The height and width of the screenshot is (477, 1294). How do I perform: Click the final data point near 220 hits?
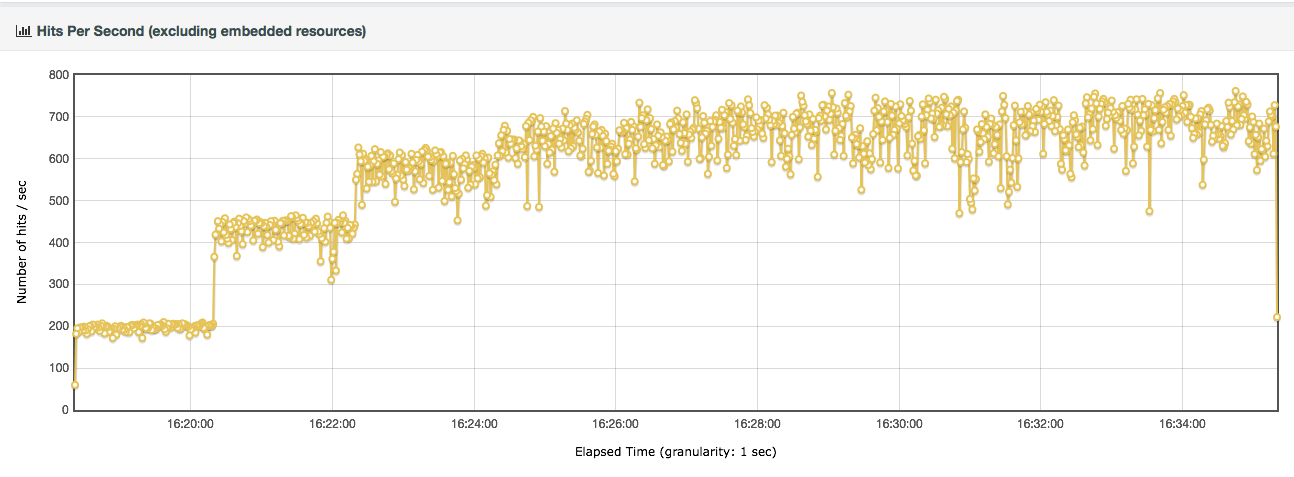[x=1277, y=317]
